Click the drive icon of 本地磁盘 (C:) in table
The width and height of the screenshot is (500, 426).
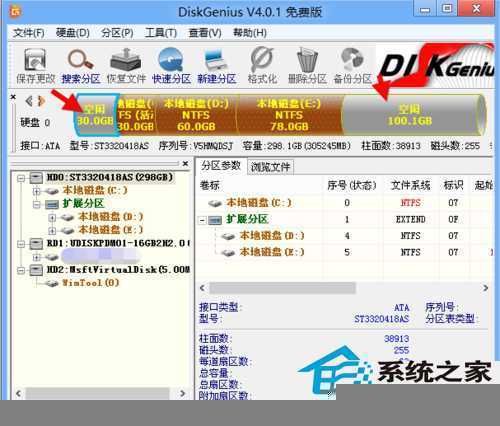(215, 203)
